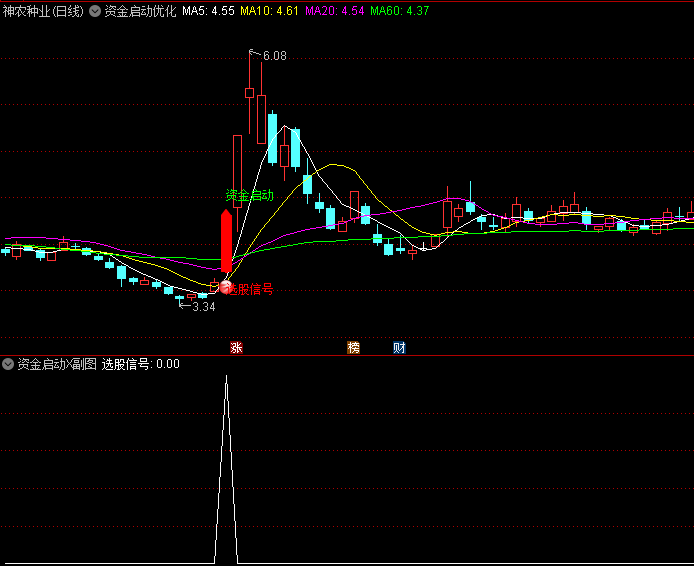Viewport: 694px width, 566px height.
Task: Select the MA5 moving average label
Action: tap(208, 12)
